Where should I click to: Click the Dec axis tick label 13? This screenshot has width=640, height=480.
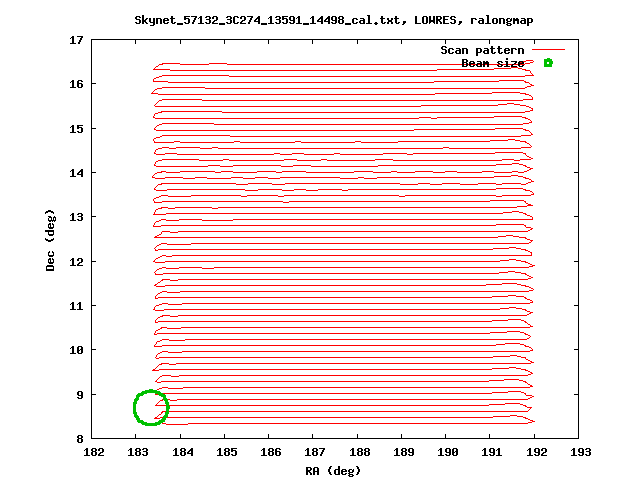pyautogui.click(x=76, y=217)
